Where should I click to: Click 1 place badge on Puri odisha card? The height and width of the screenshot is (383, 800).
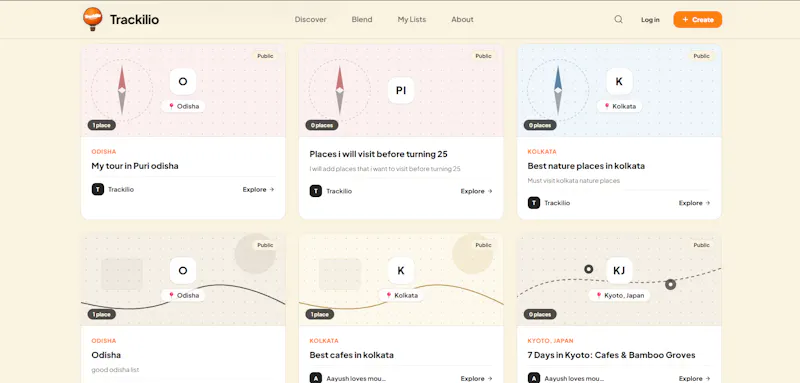pyautogui.click(x=102, y=125)
